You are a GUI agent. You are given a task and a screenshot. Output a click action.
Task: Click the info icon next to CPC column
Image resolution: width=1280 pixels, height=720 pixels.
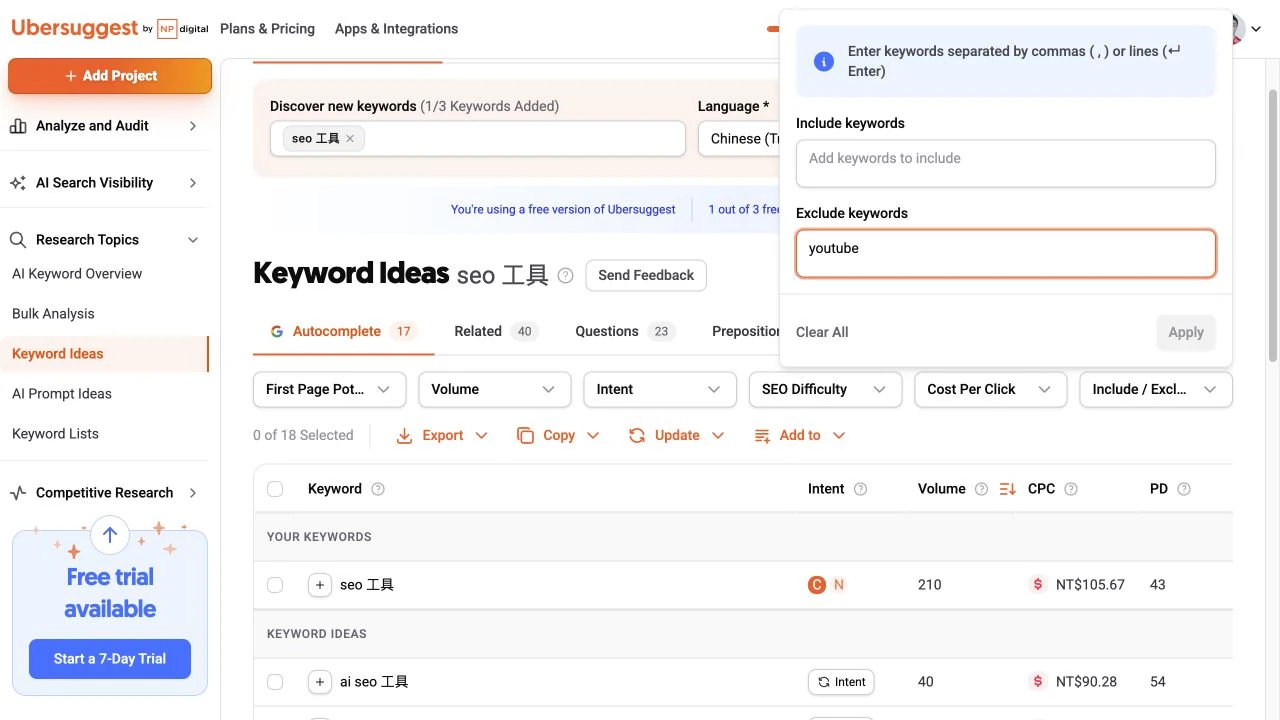coord(1071,489)
